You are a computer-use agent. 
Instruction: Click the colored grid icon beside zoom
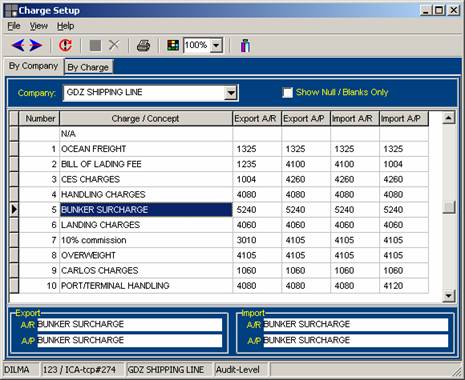pyautogui.click(x=173, y=45)
